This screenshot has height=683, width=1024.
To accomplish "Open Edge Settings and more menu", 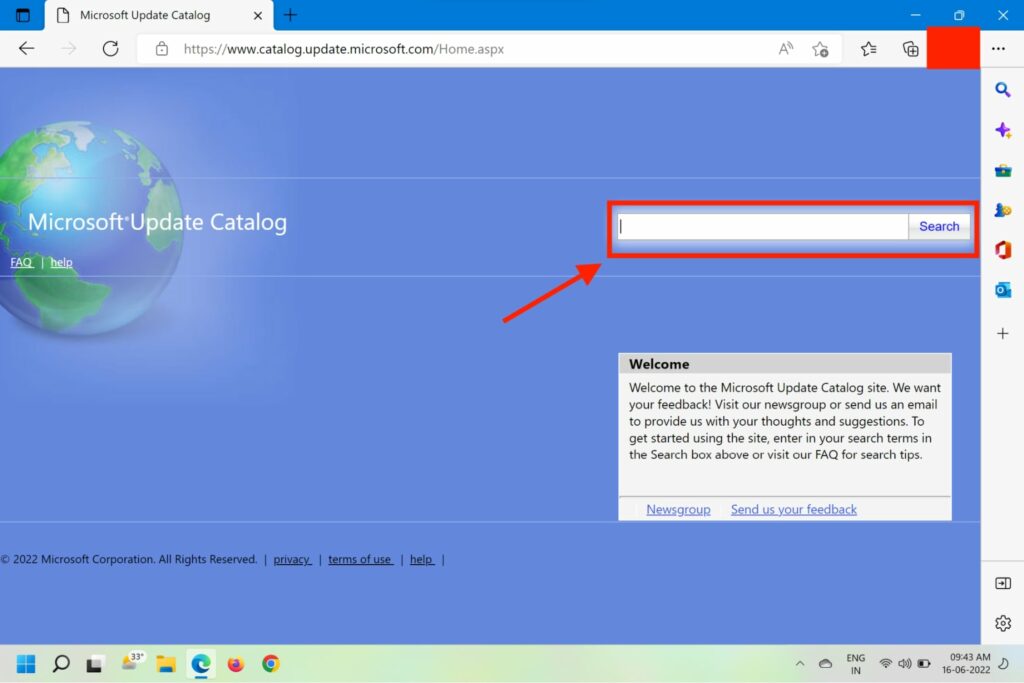I will pyautogui.click(x=998, y=49).
